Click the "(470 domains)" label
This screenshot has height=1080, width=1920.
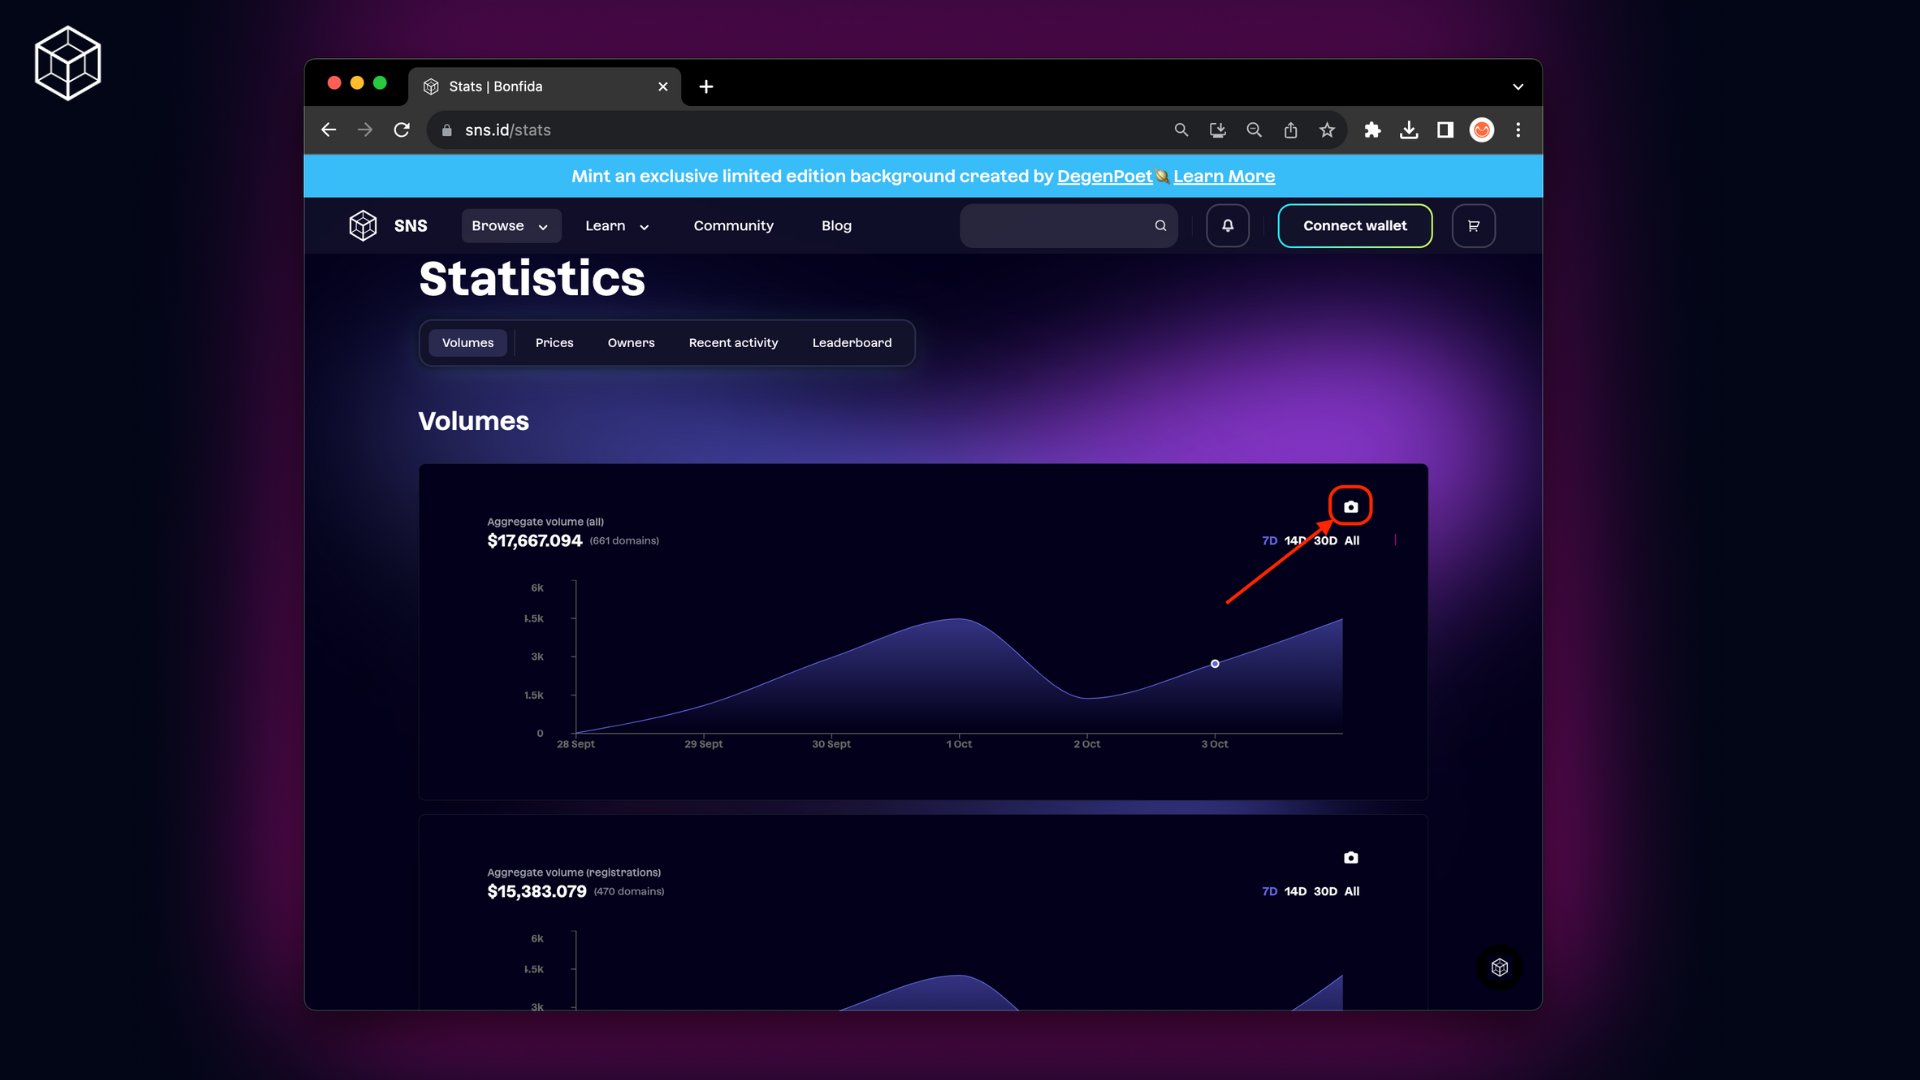(629, 892)
